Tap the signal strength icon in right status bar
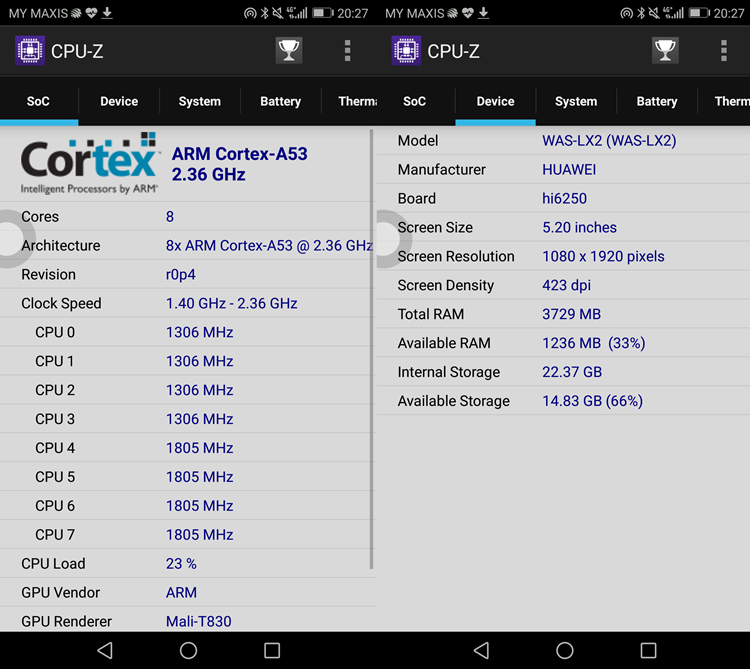This screenshot has height=669, width=750. [x=673, y=13]
